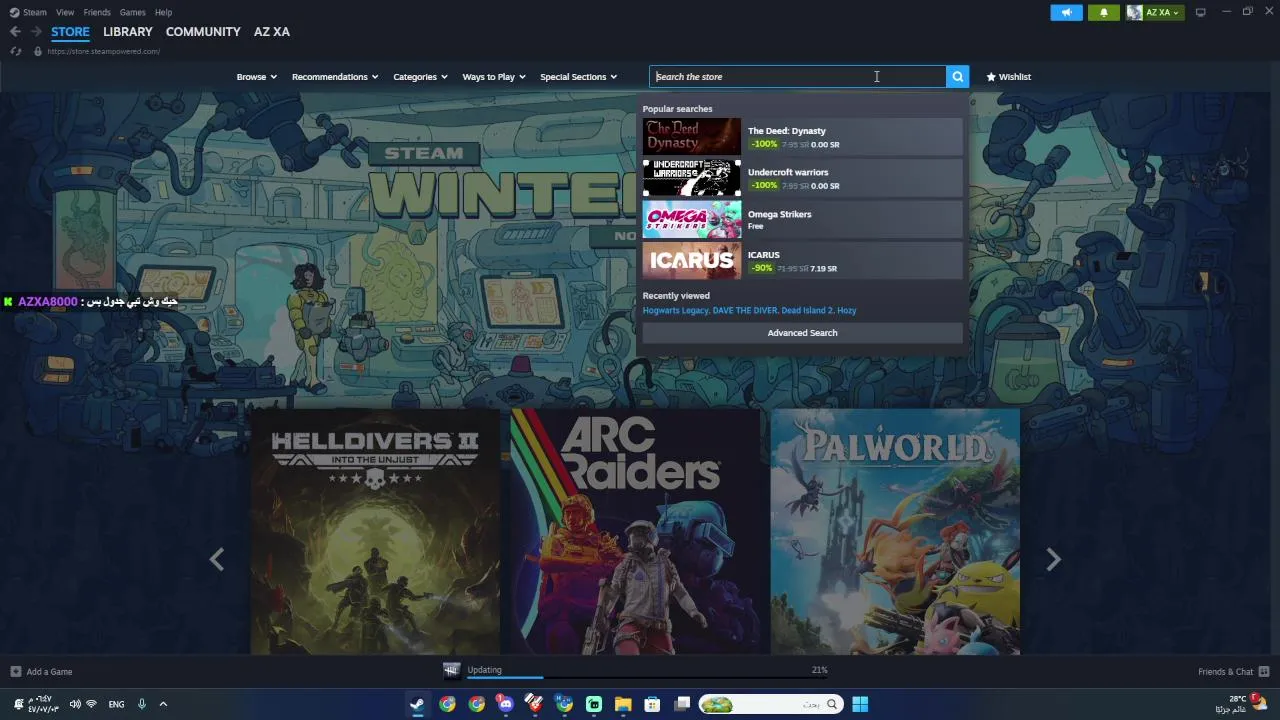Open Friends & Chat icon
This screenshot has height=720, width=1280.
click(1264, 672)
